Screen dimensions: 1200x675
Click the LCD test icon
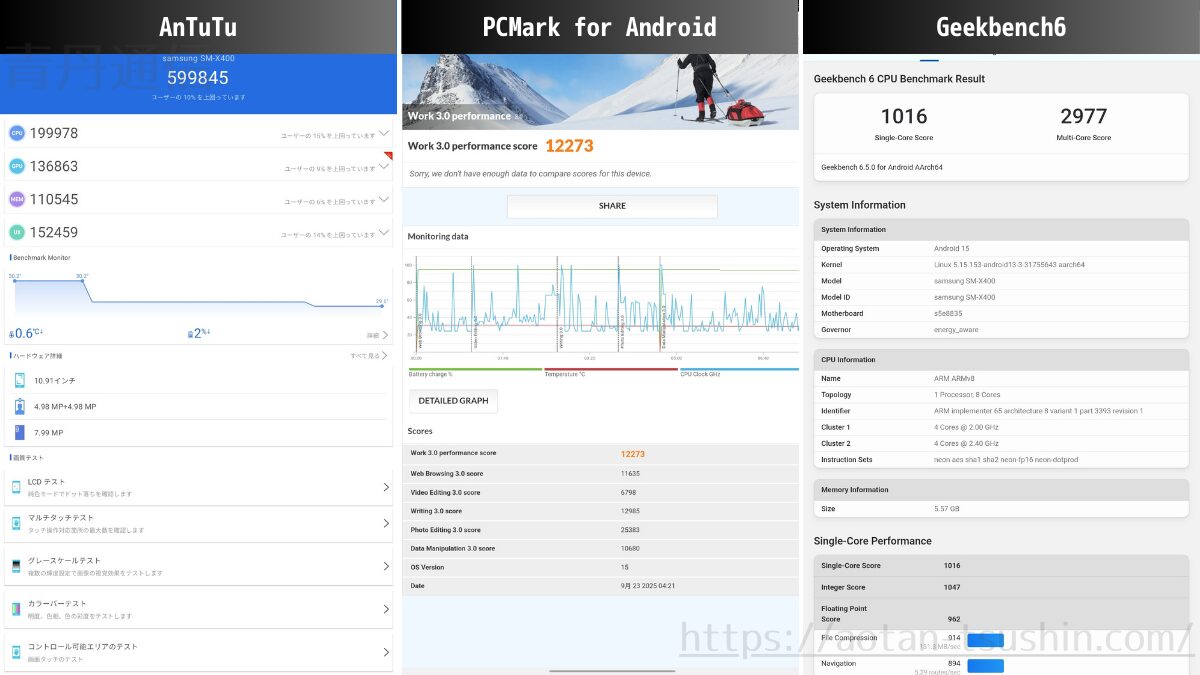point(16,487)
